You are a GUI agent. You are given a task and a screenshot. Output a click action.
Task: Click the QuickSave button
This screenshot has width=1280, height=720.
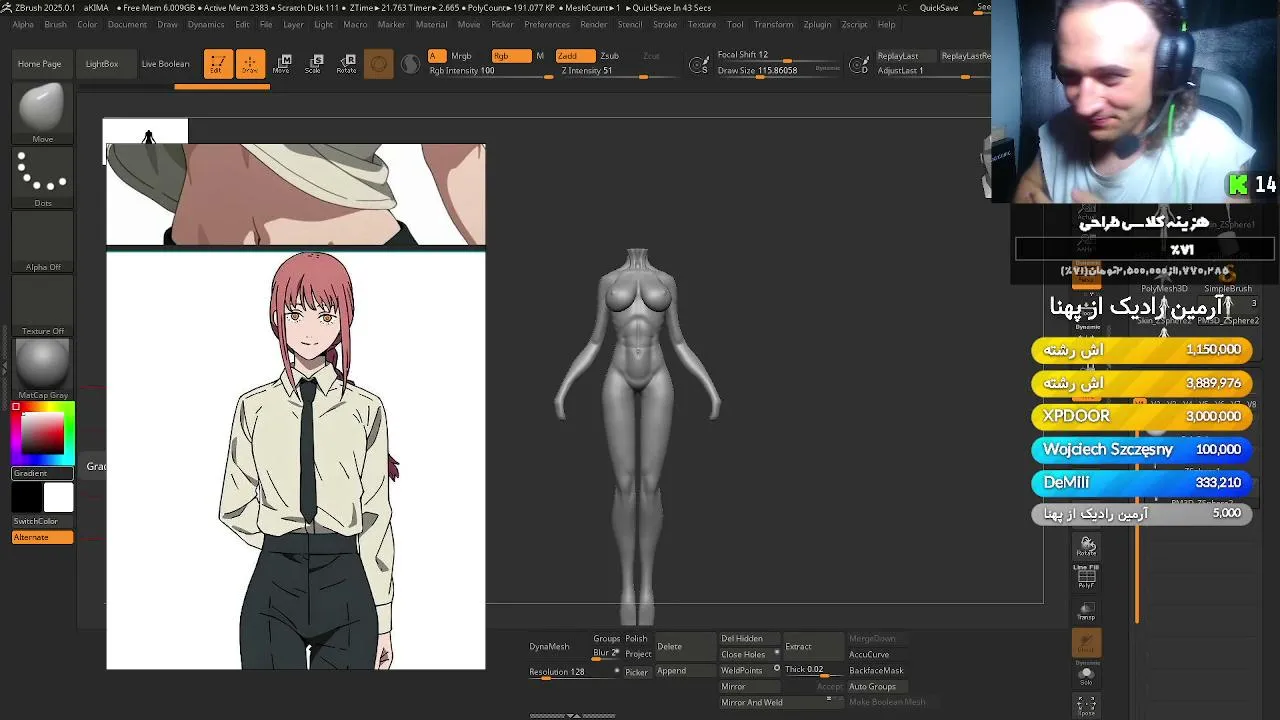[939, 8]
